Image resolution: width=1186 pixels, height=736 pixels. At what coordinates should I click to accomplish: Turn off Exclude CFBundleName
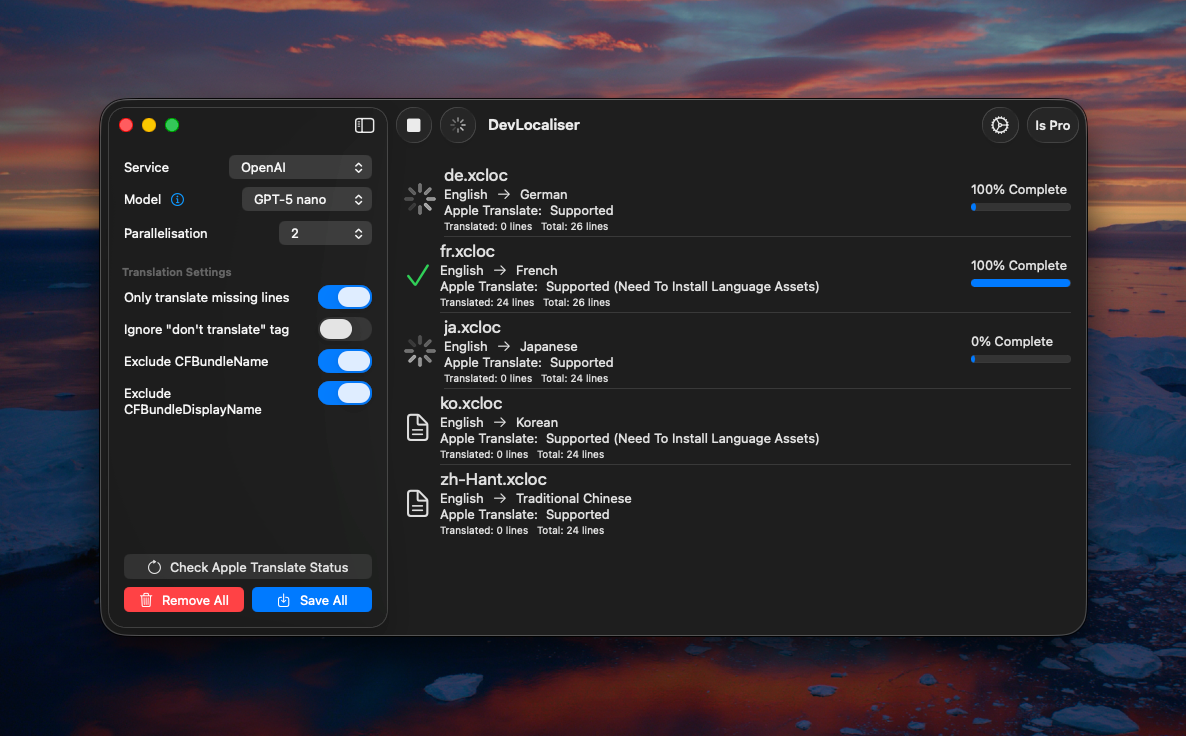point(345,361)
